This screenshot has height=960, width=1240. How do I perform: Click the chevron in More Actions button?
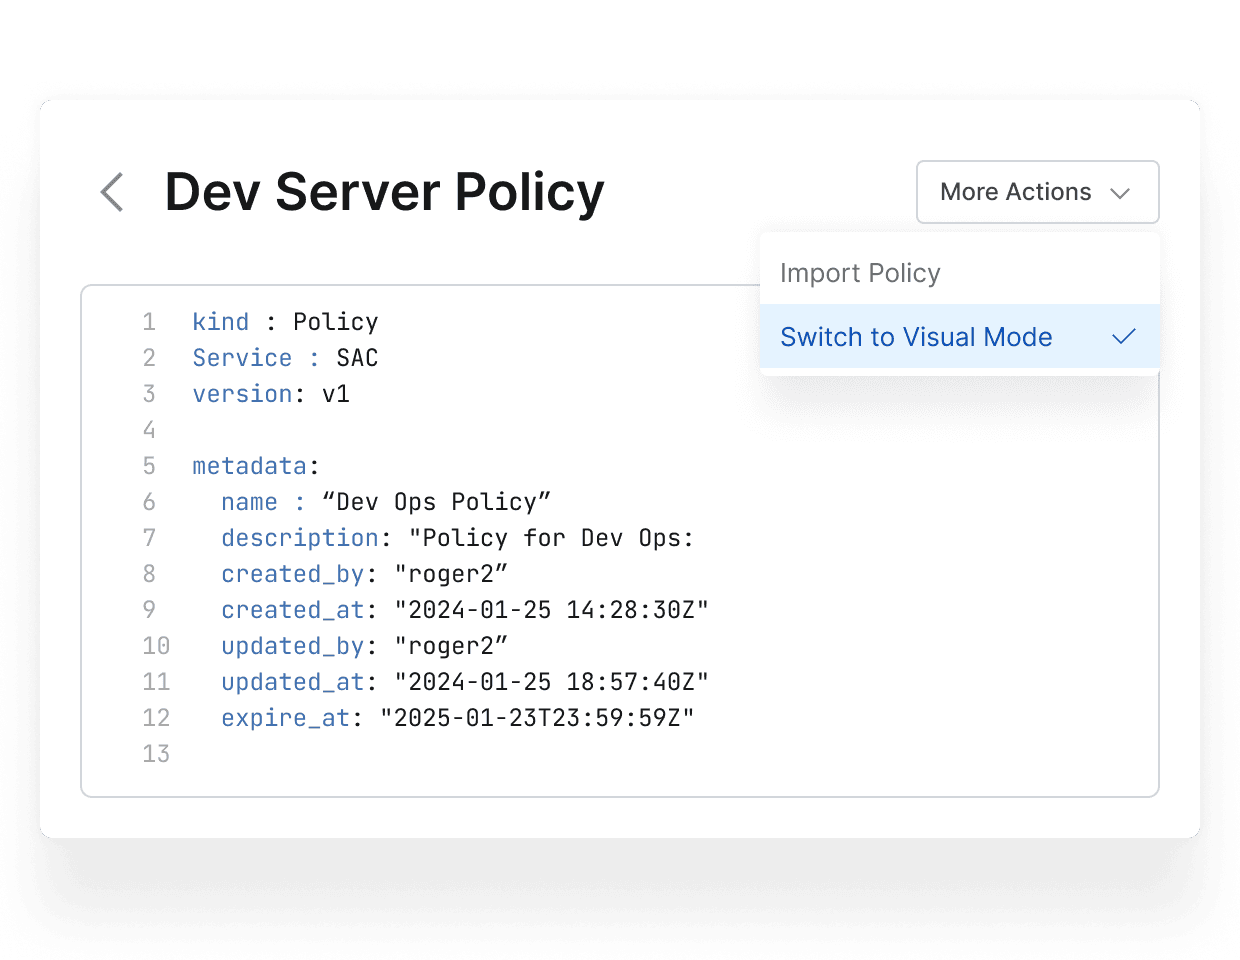(x=1120, y=193)
